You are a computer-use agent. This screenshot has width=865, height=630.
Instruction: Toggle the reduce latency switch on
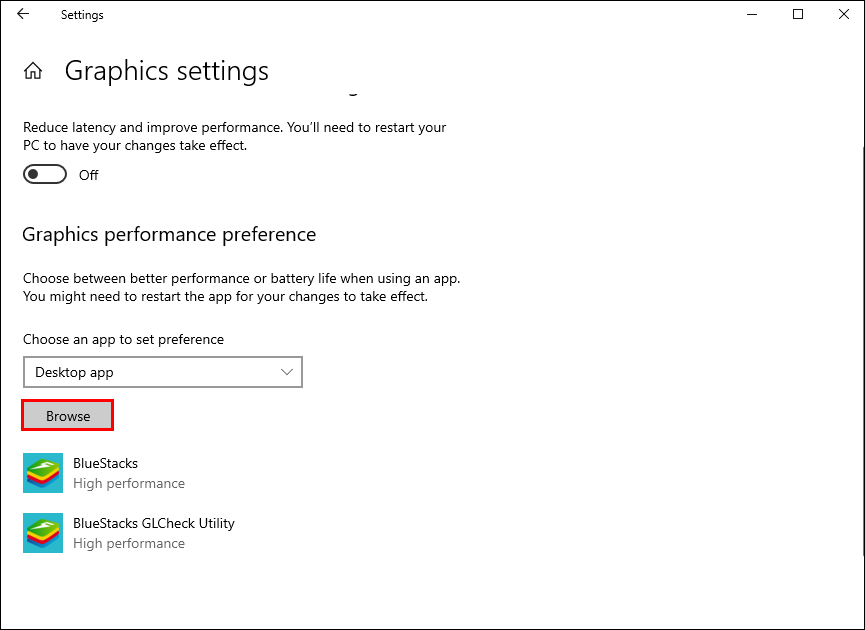[x=45, y=175]
